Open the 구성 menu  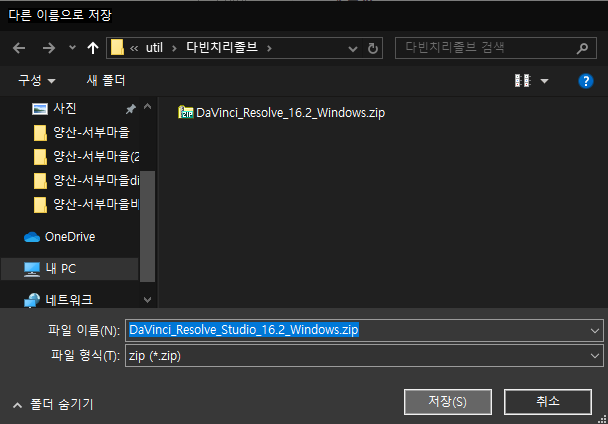[x=36, y=80]
